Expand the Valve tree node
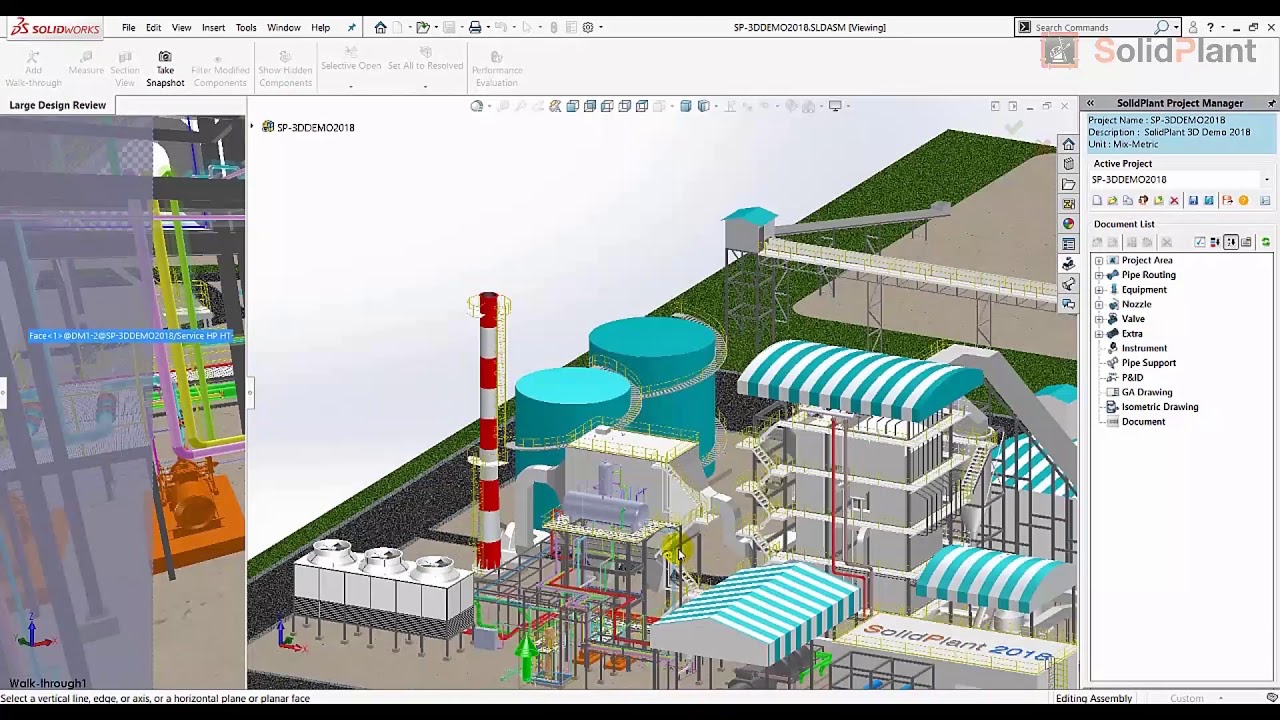Viewport: 1280px width, 720px height. point(1099,319)
